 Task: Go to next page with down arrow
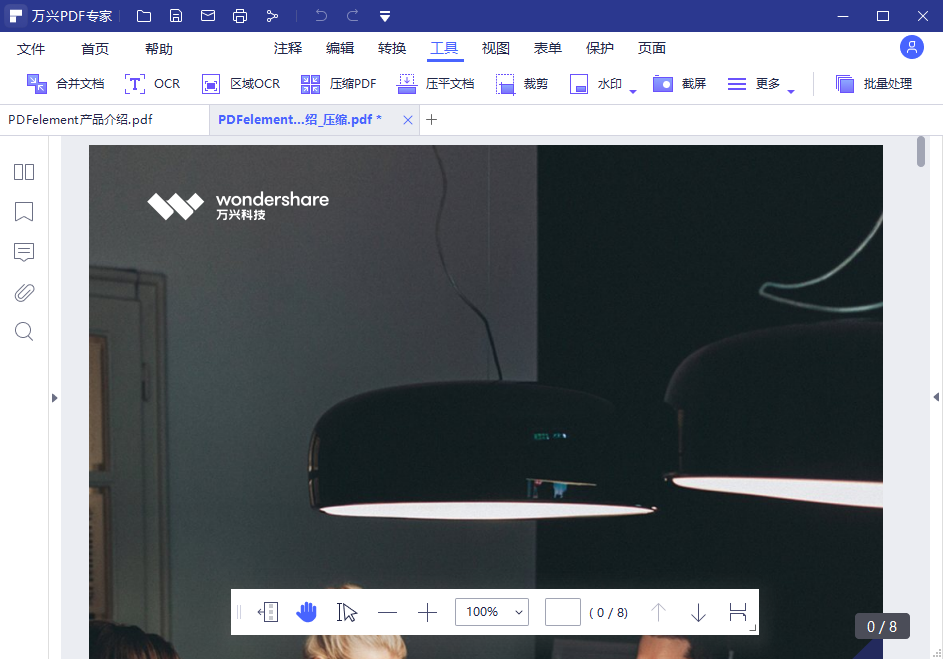click(x=698, y=611)
